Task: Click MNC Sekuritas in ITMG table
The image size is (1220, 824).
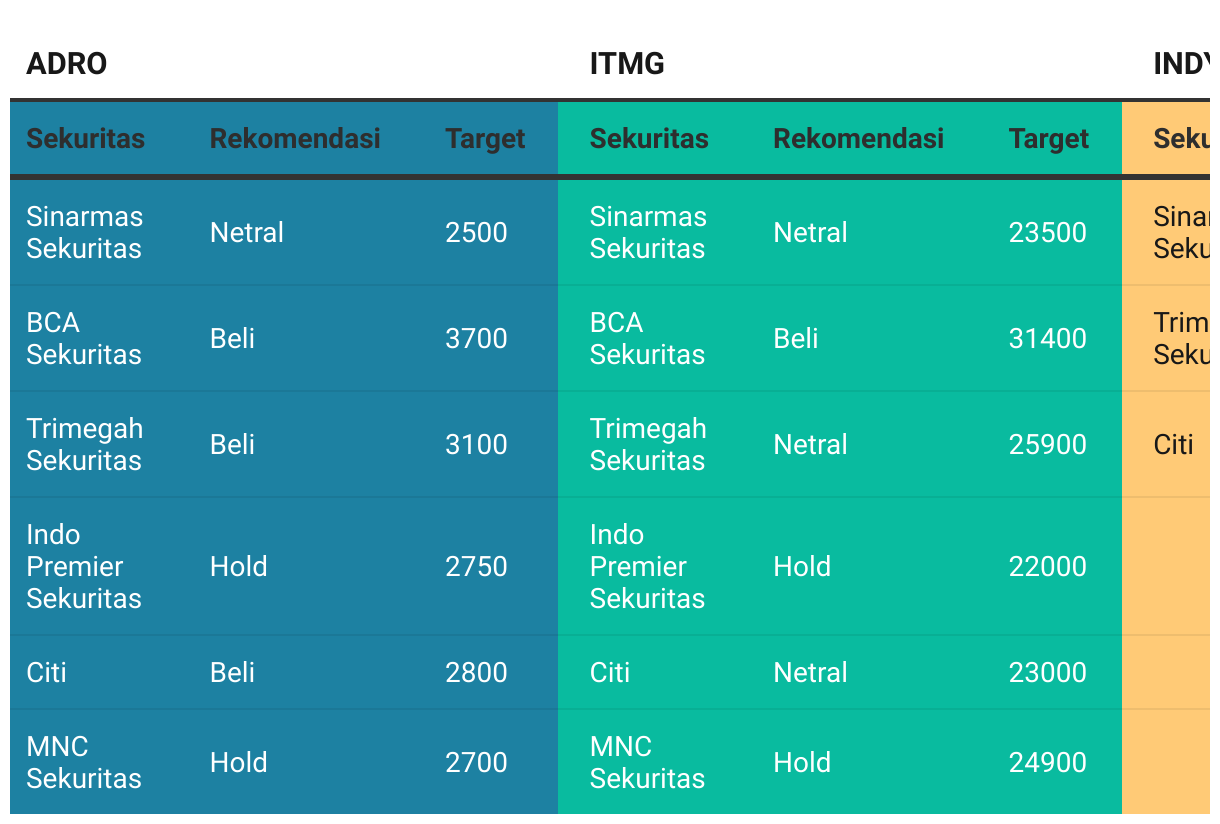Action: tap(648, 762)
